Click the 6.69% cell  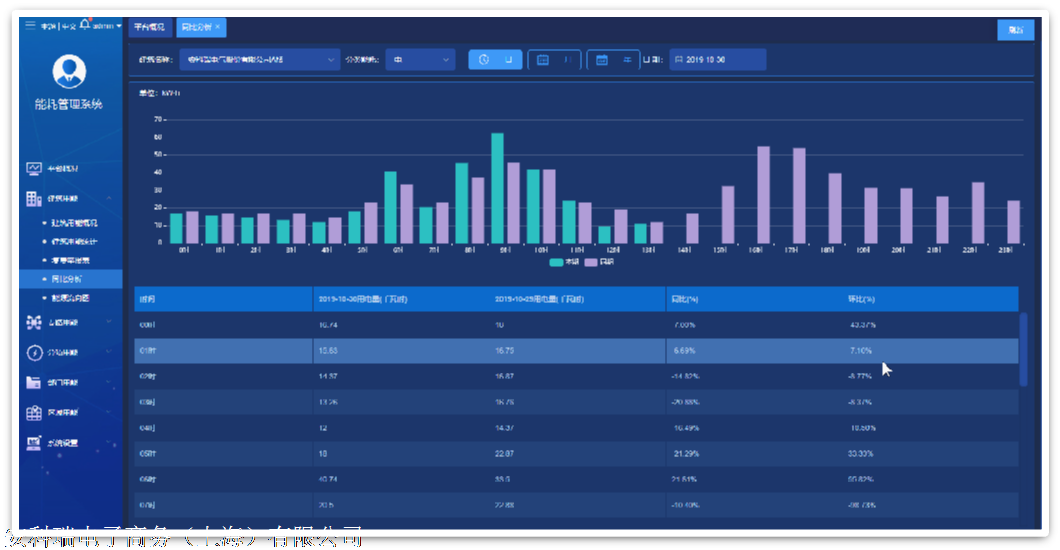(x=684, y=351)
